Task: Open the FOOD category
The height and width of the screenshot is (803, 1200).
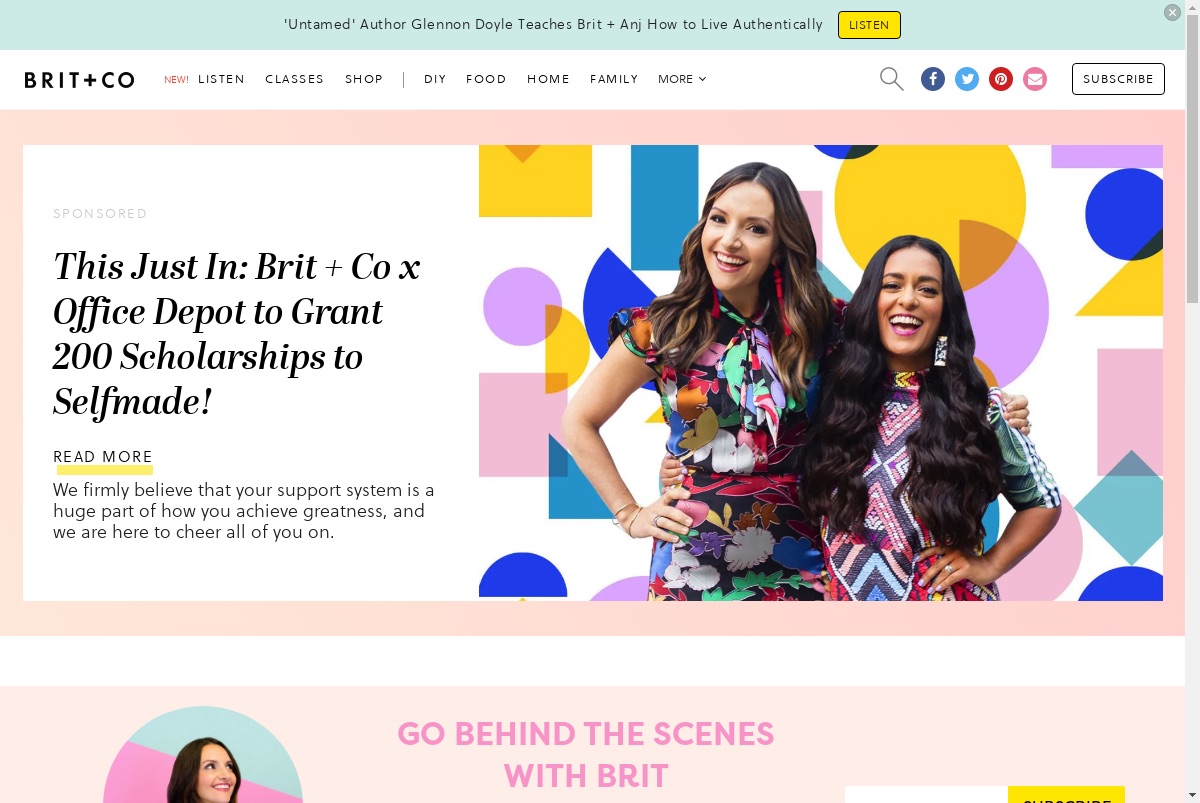Action: (486, 79)
